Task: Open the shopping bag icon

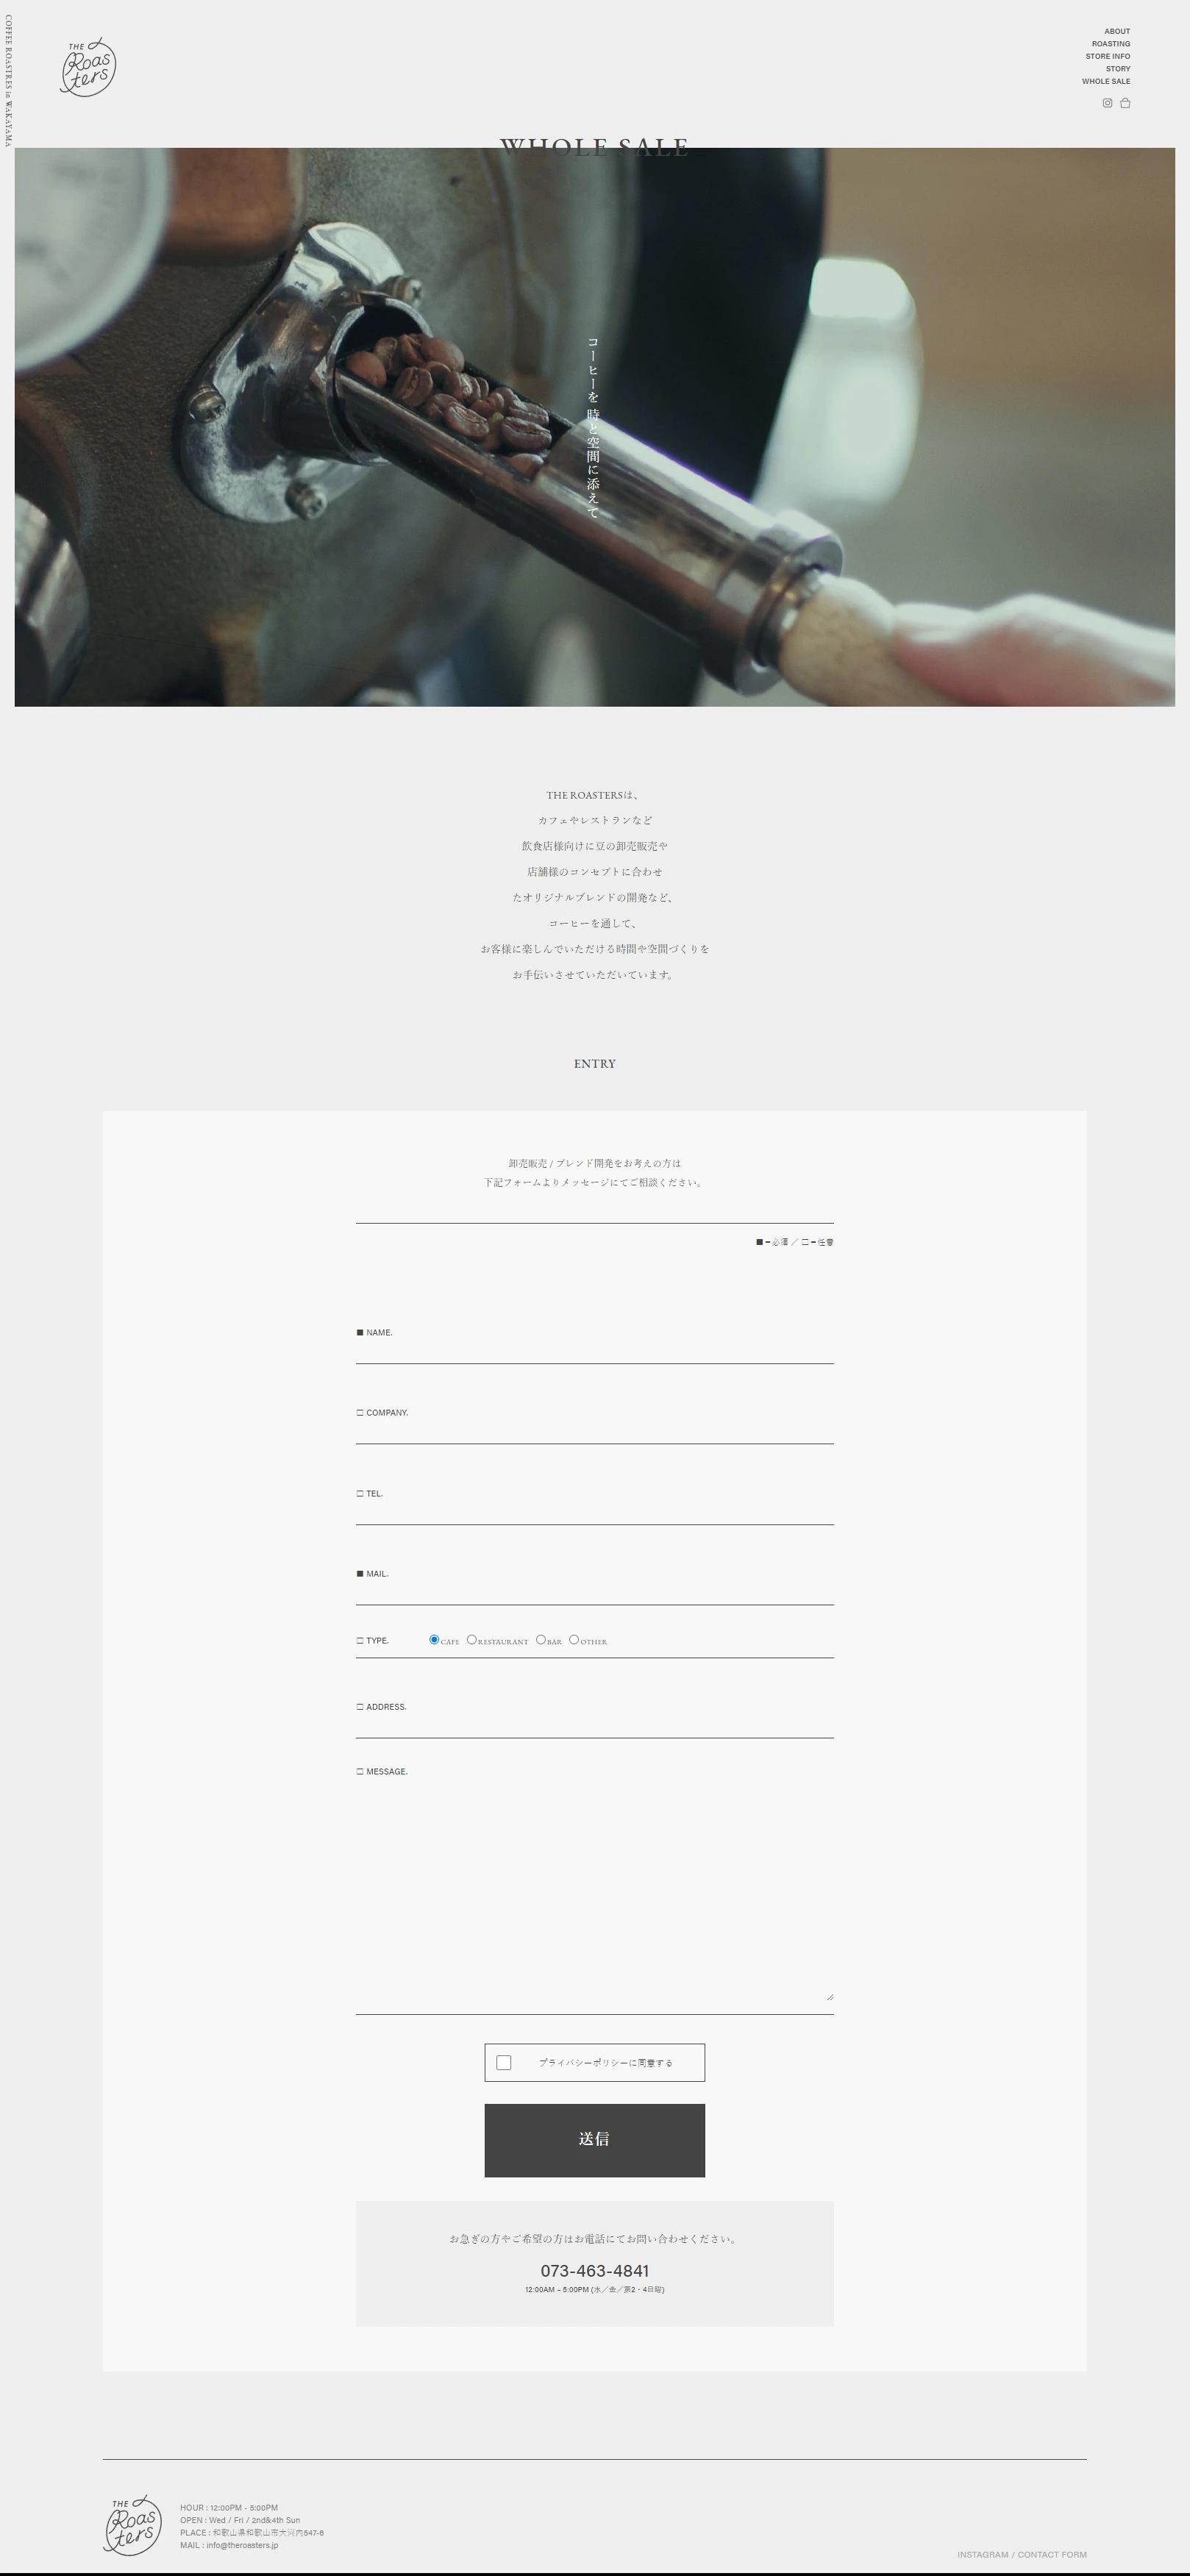Action: click(x=1125, y=103)
